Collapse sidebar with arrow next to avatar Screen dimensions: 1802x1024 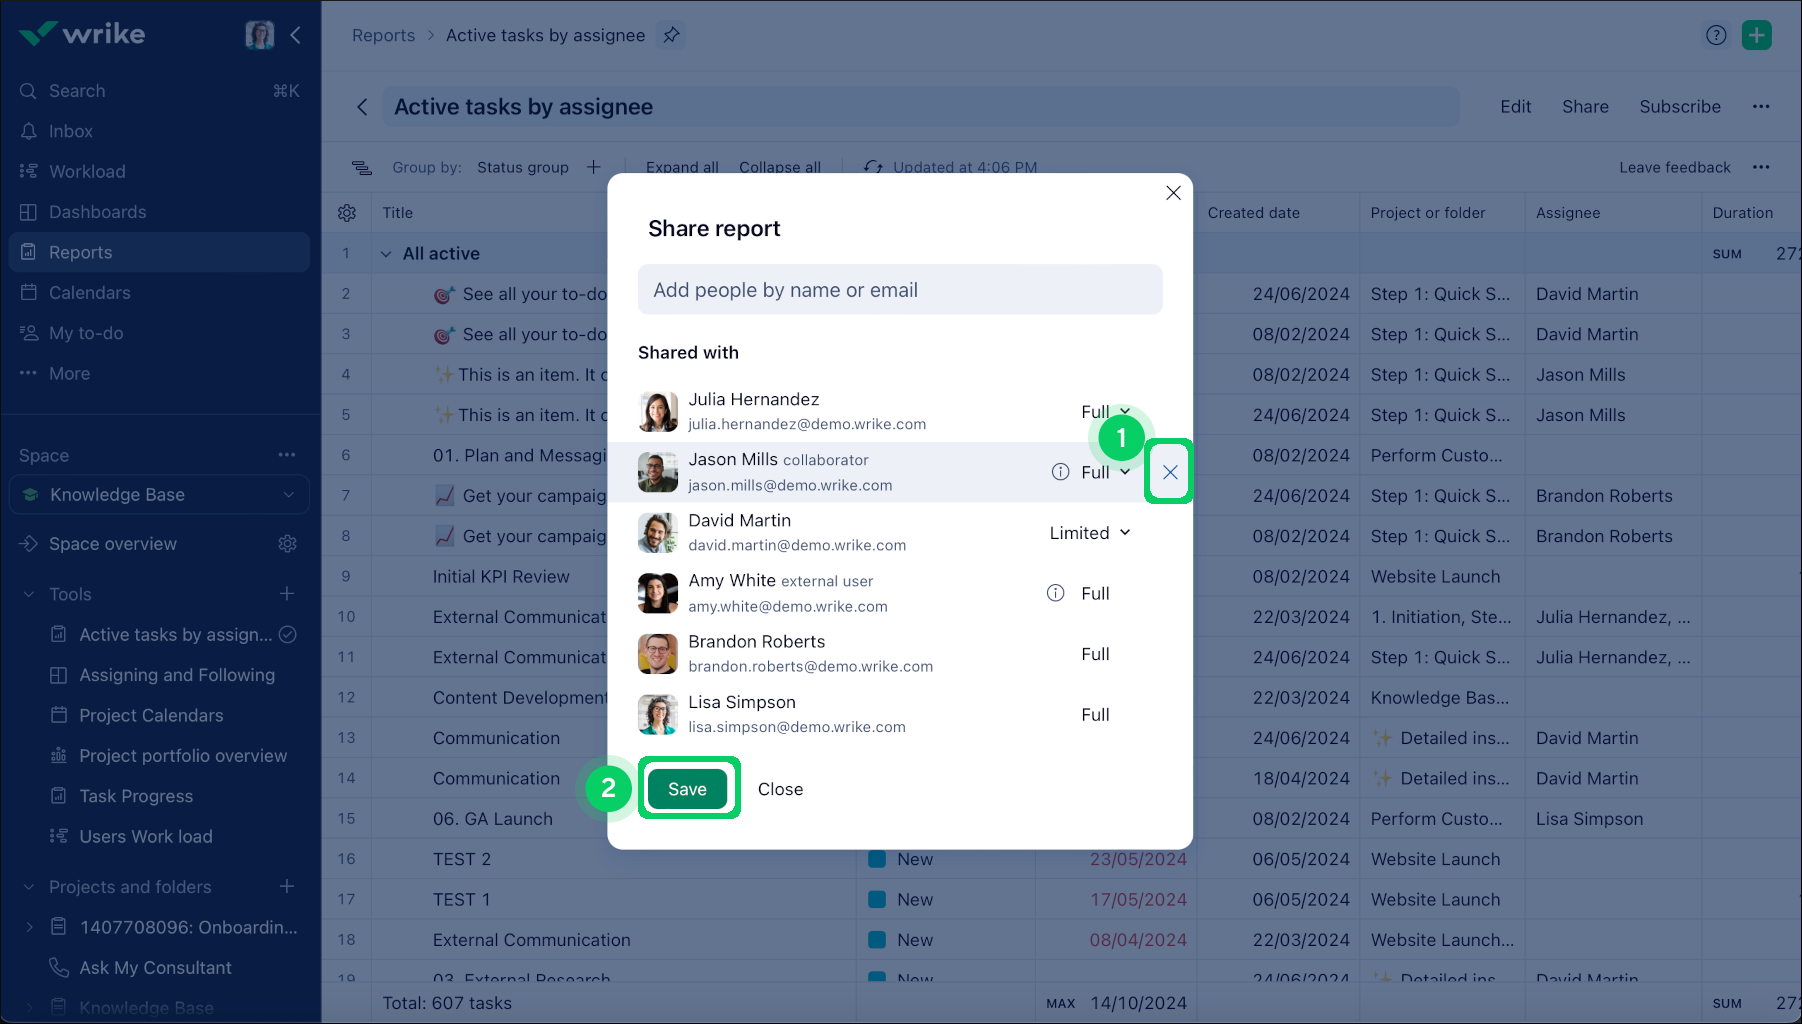coord(296,35)
